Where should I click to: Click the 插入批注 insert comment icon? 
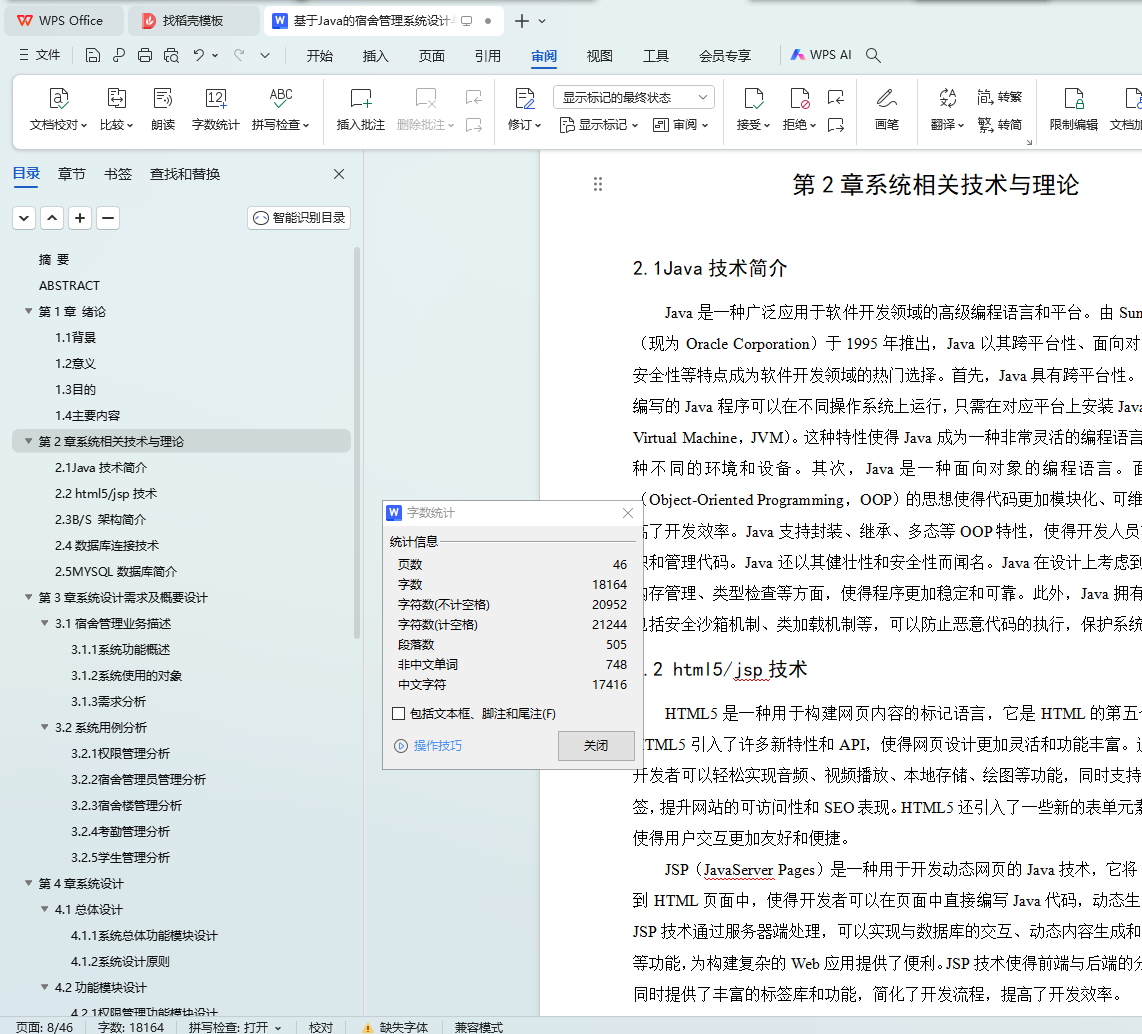(x=360, y=99)
